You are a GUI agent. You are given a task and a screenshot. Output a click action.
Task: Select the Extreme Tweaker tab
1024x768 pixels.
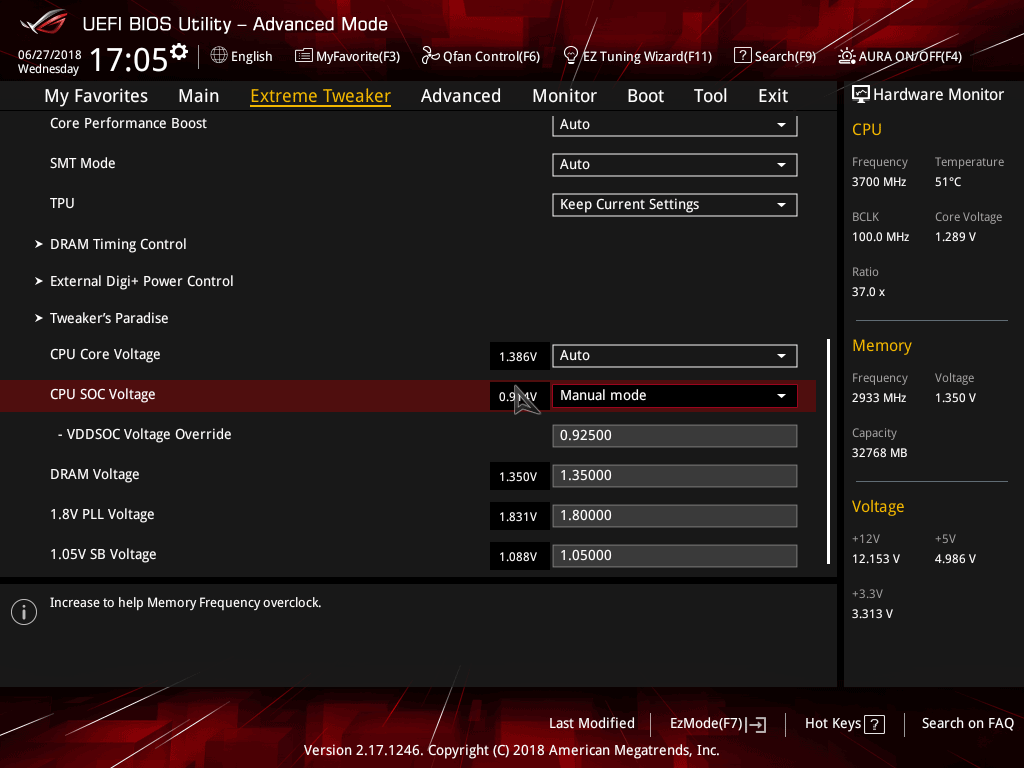coord(320,96)
